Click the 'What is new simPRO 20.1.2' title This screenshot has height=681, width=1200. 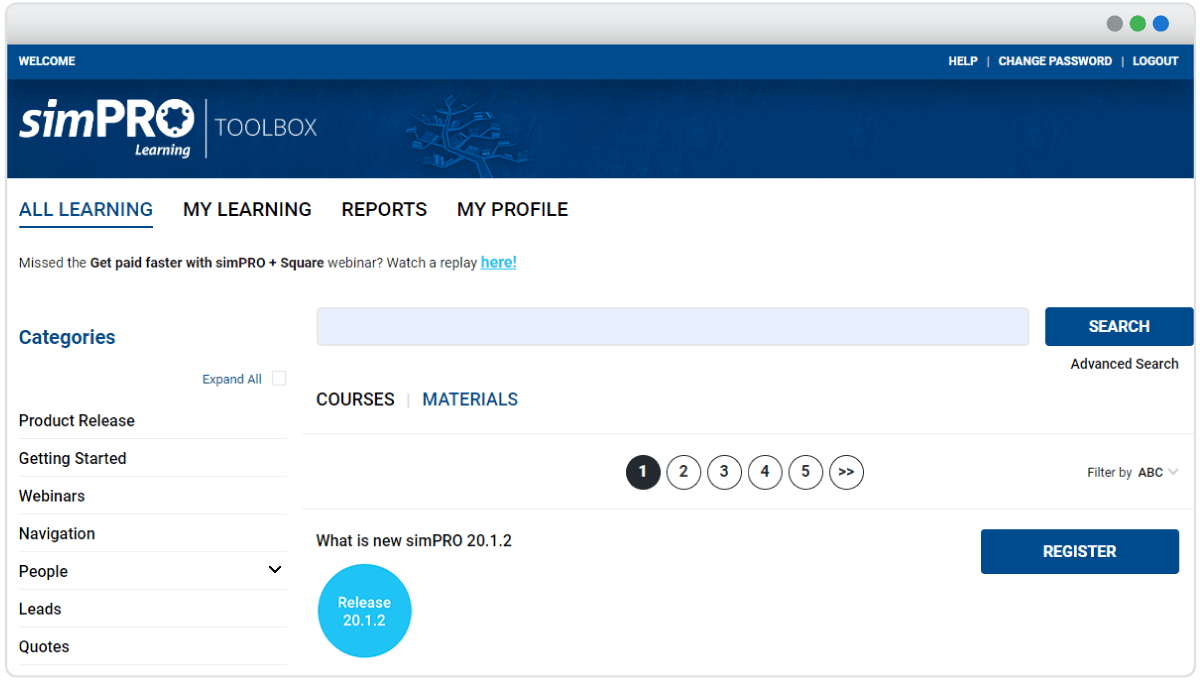[x=414, y=541]
